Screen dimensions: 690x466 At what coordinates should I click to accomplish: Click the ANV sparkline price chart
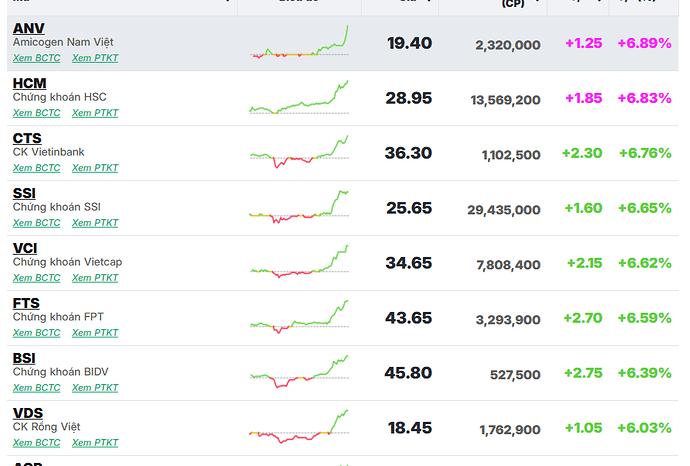(x=299, y=45)
